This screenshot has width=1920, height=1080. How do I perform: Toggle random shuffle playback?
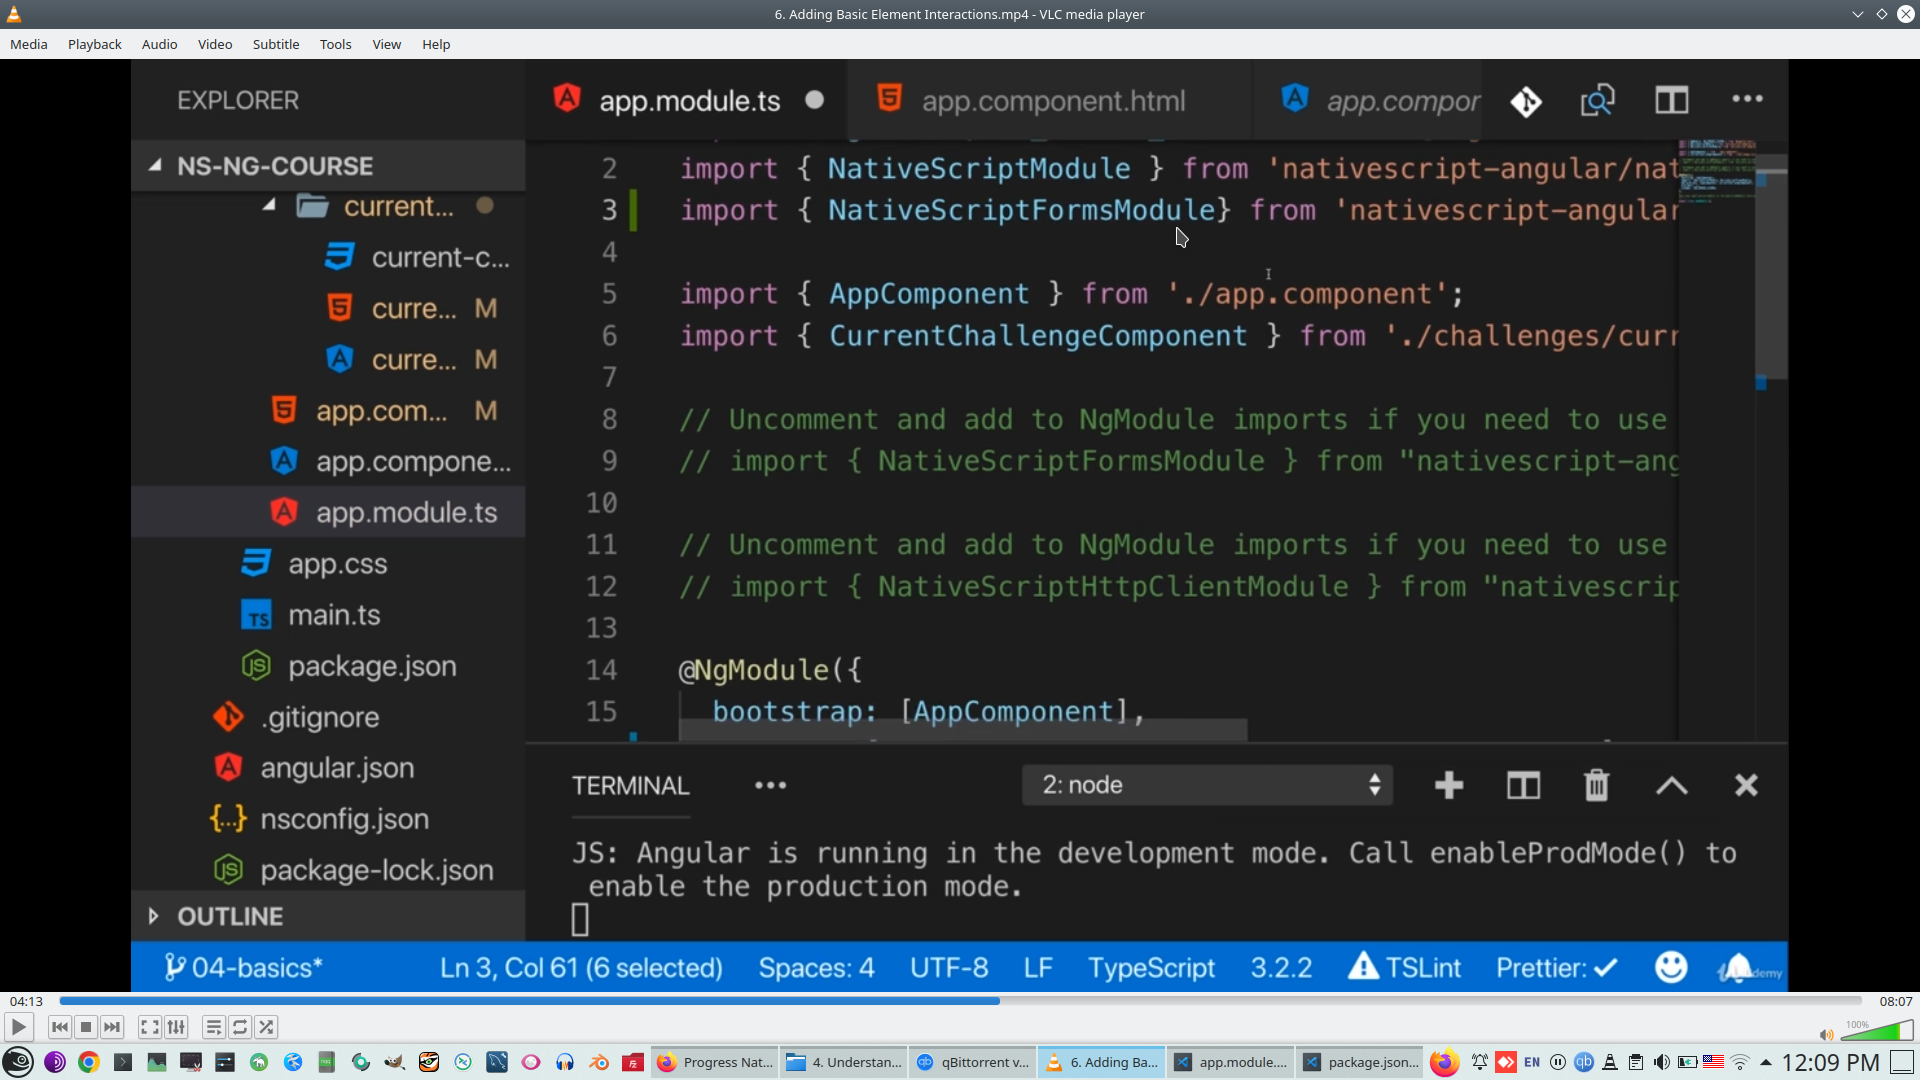click(266, 1027)
